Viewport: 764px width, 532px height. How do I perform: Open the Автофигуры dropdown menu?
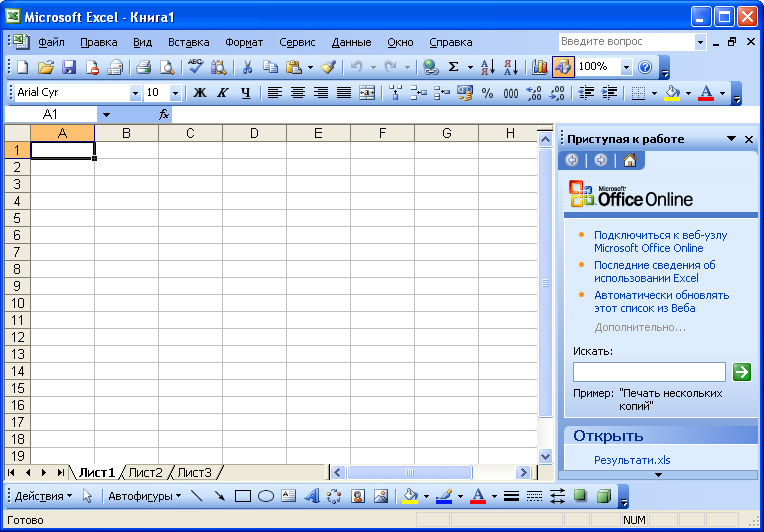coord(145,496)
